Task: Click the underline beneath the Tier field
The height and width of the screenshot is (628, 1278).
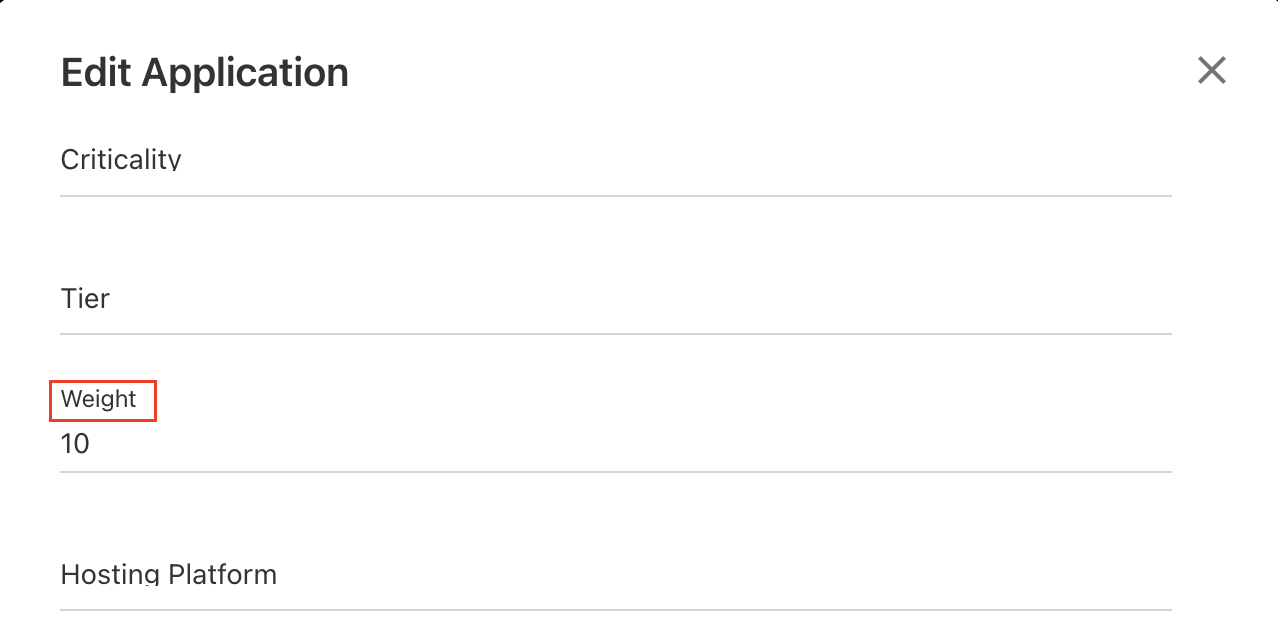Action: pos(615,334)
